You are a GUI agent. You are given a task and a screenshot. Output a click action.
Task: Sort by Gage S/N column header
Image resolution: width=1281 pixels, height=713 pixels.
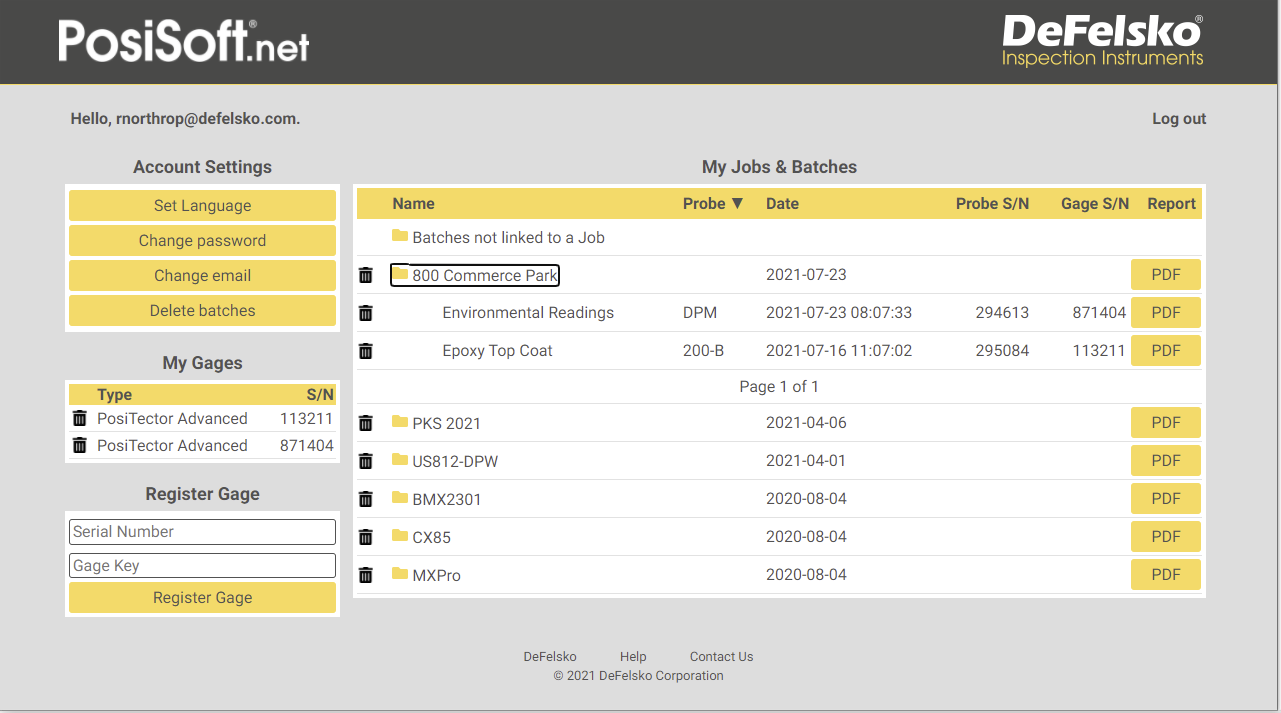tap(1095, 203)
